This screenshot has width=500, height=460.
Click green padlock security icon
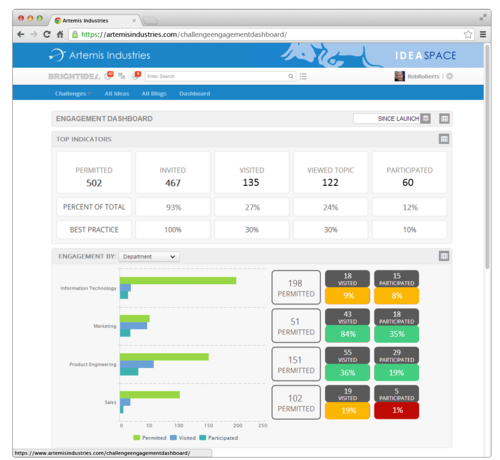pos(75,34)
